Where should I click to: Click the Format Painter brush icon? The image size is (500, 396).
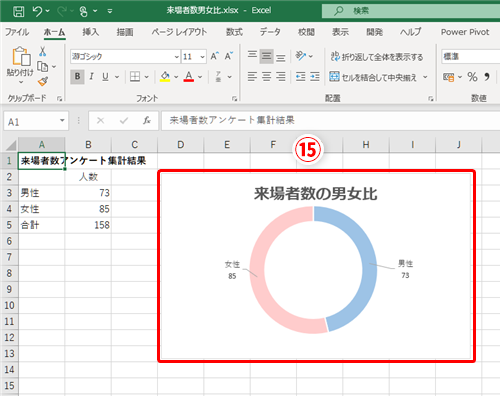click(43, 81)
